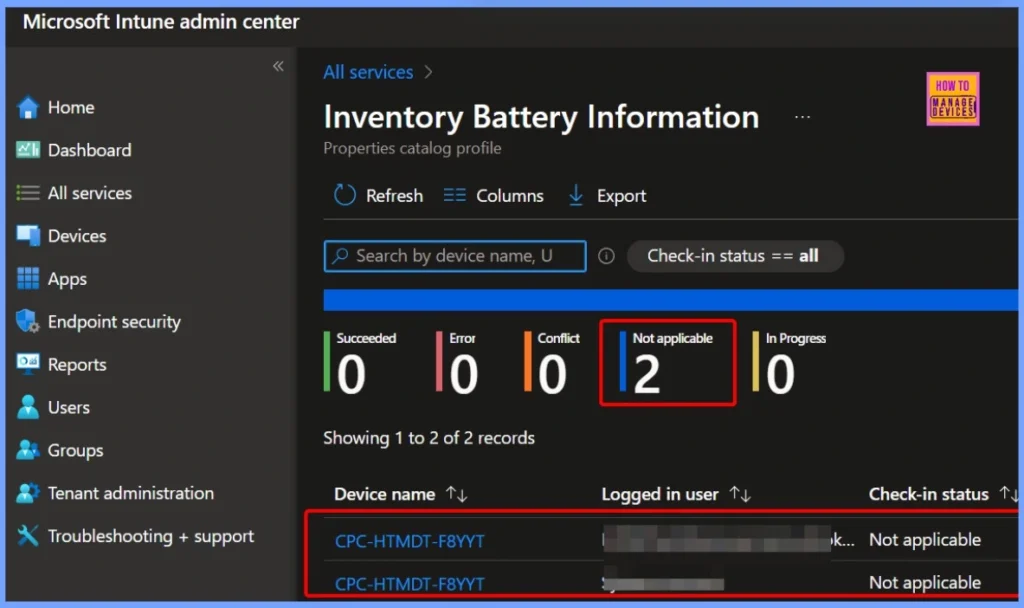This screenshot has height=608, width=1024.
Task: Click the blue status distribution bar
Action: (670, 300)
